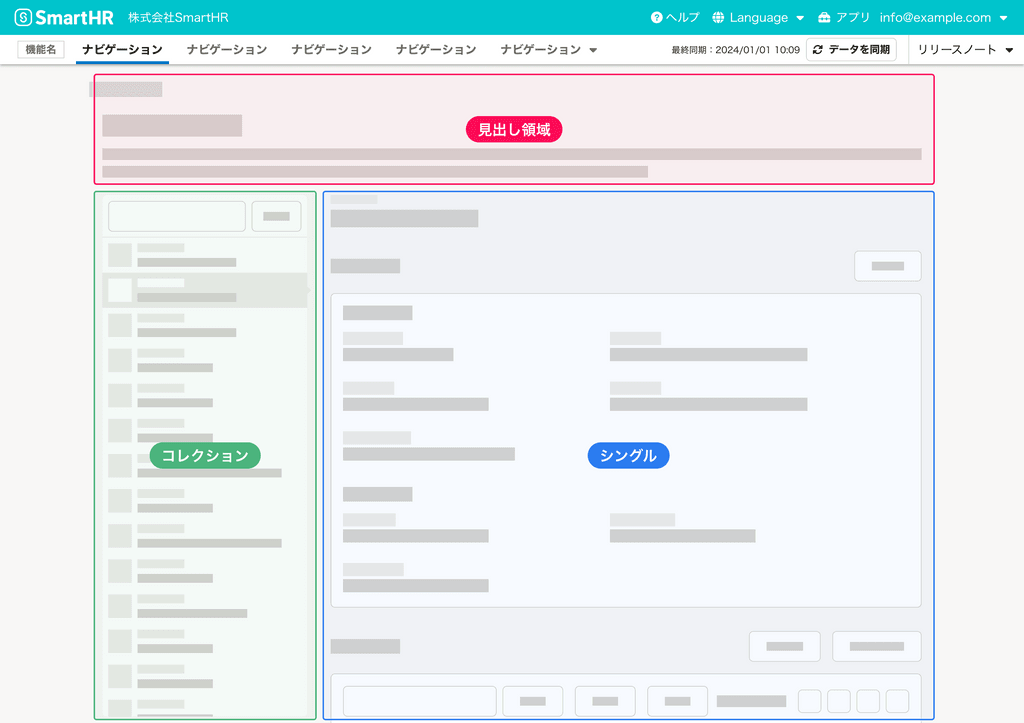
Task: Select the active first ナビゲーション tab
Action: pos(122,48)
